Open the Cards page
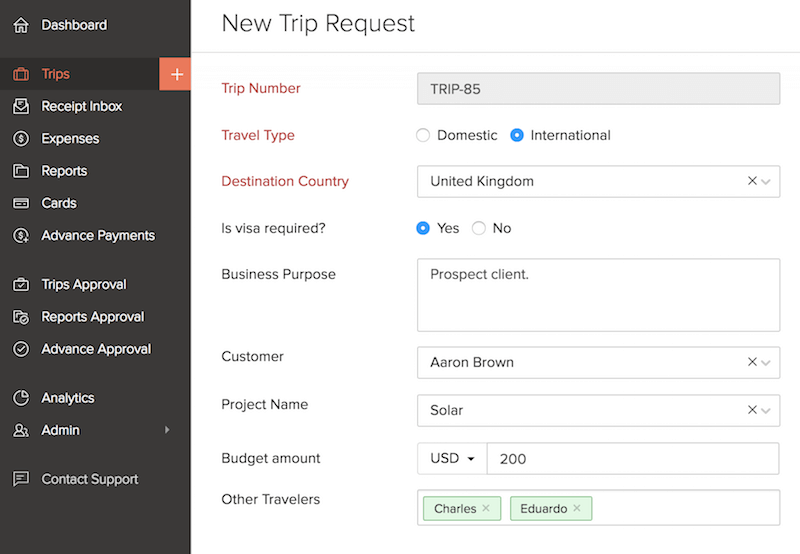800x554 pixels. pos(59,203)
